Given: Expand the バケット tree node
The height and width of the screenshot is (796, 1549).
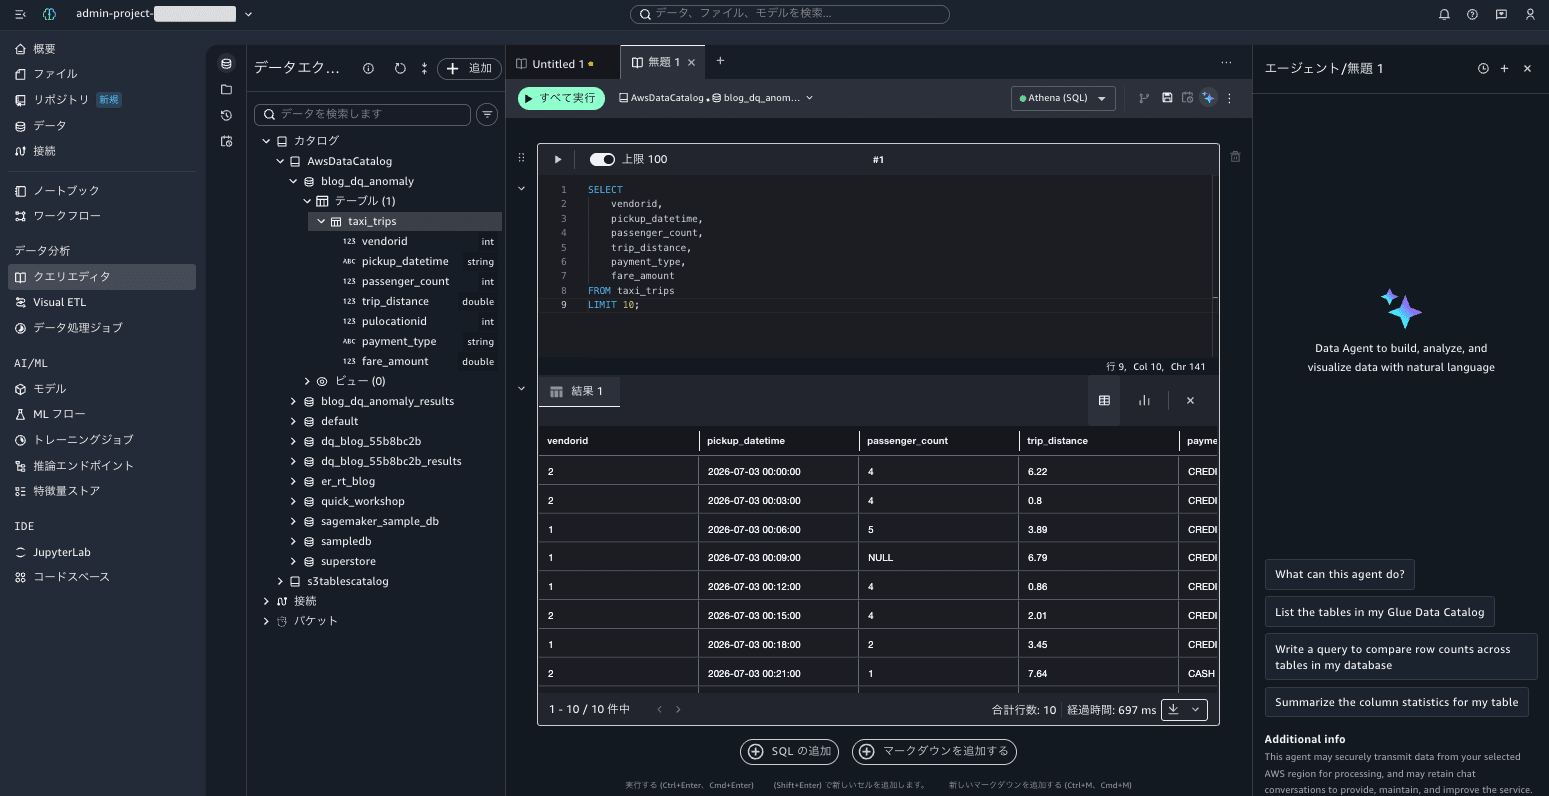Looking at the screenshot, I should tap(266, 621).
